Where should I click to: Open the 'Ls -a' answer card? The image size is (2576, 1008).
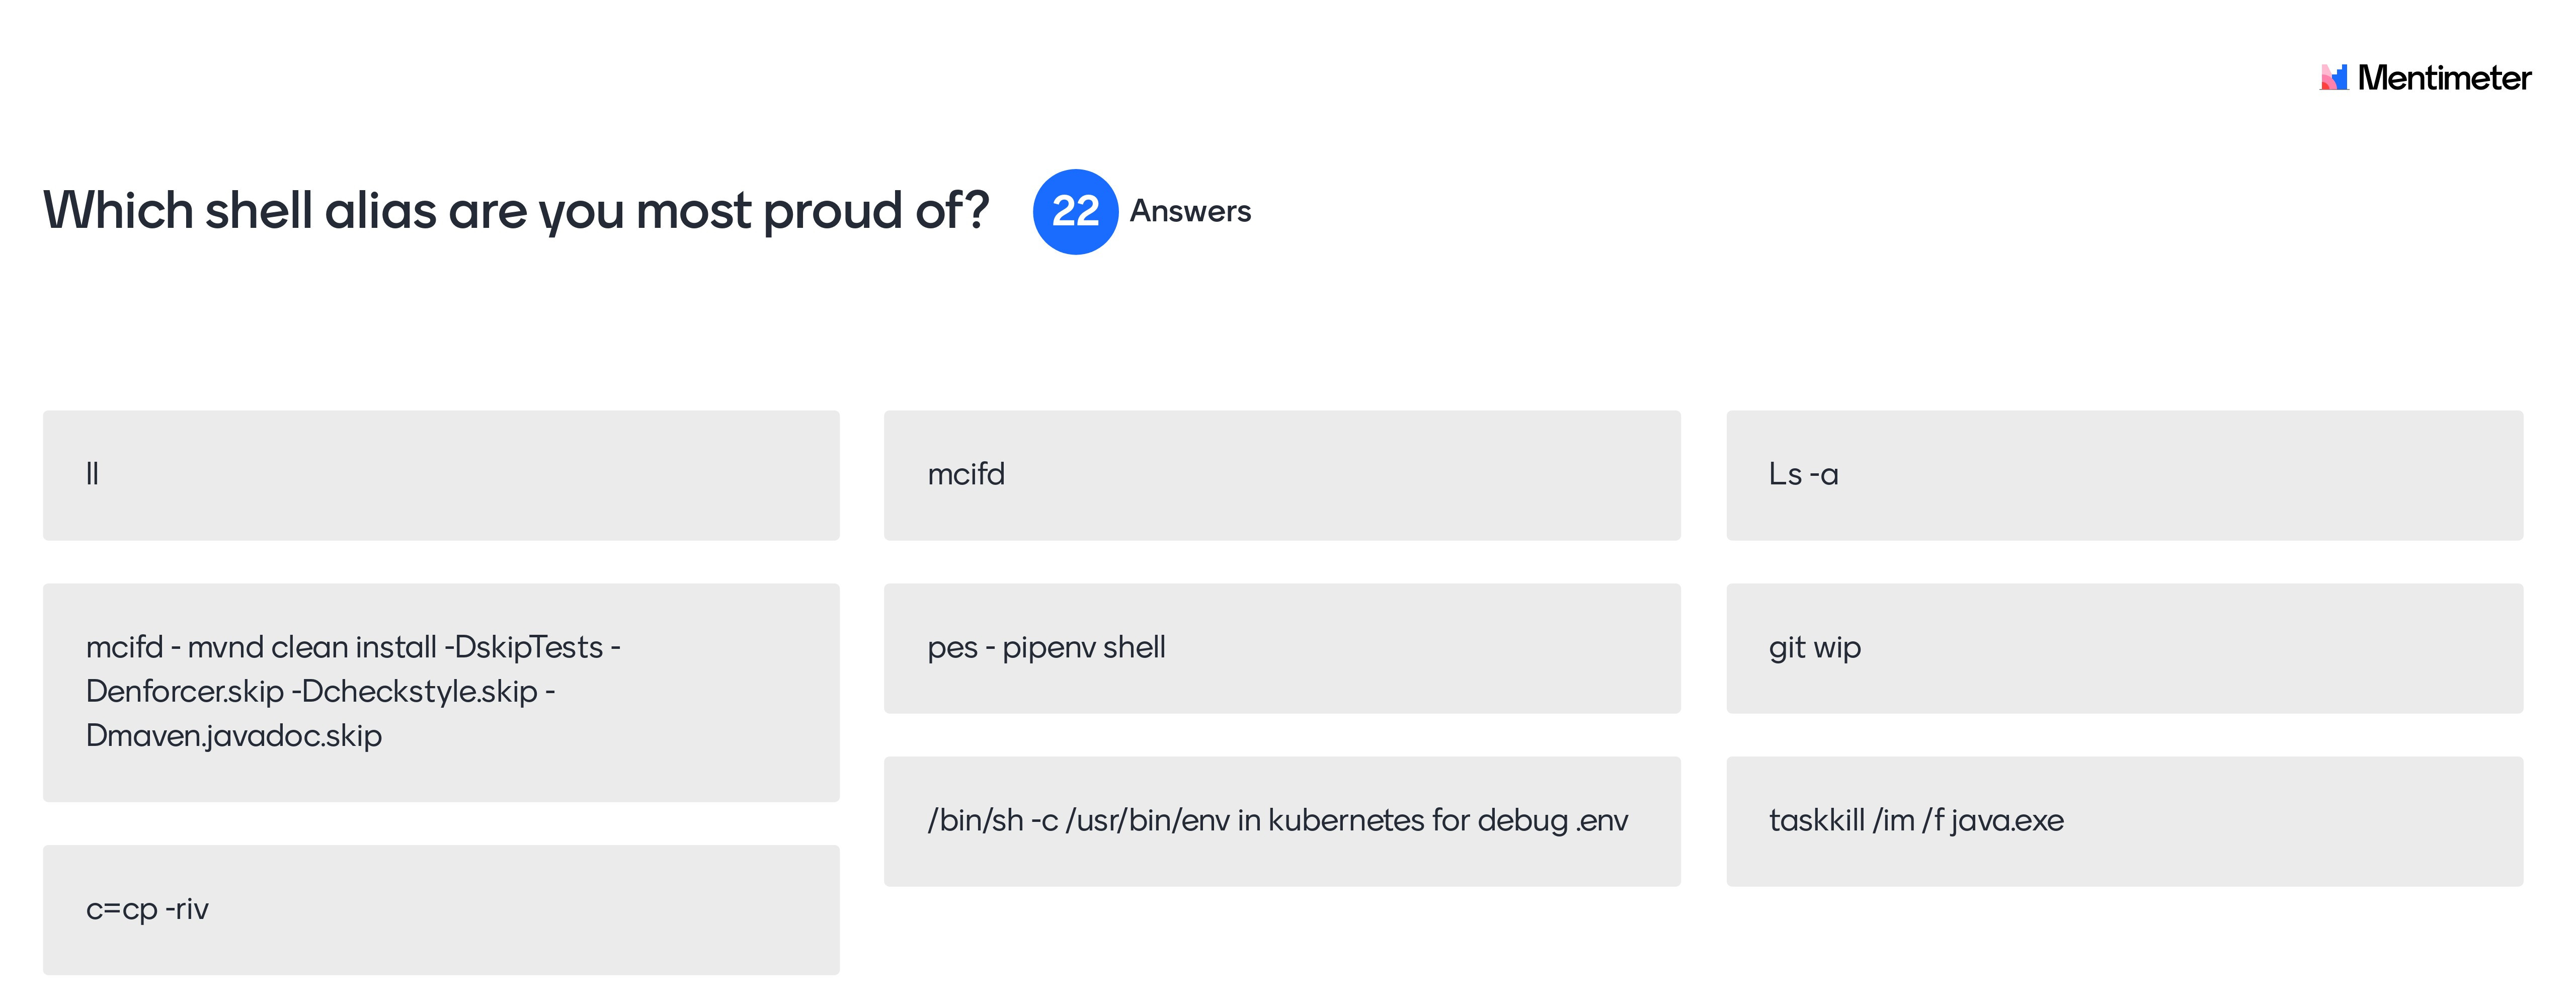click(x=2124, y=475)
